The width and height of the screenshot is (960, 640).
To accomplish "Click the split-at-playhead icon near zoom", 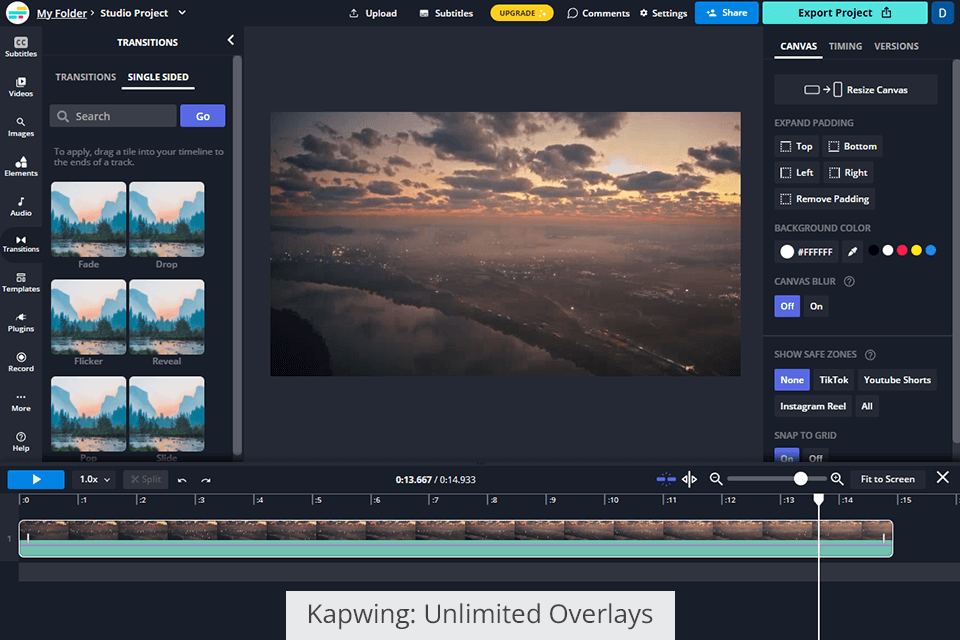I will pyautogui.click(x=689, y=479).
